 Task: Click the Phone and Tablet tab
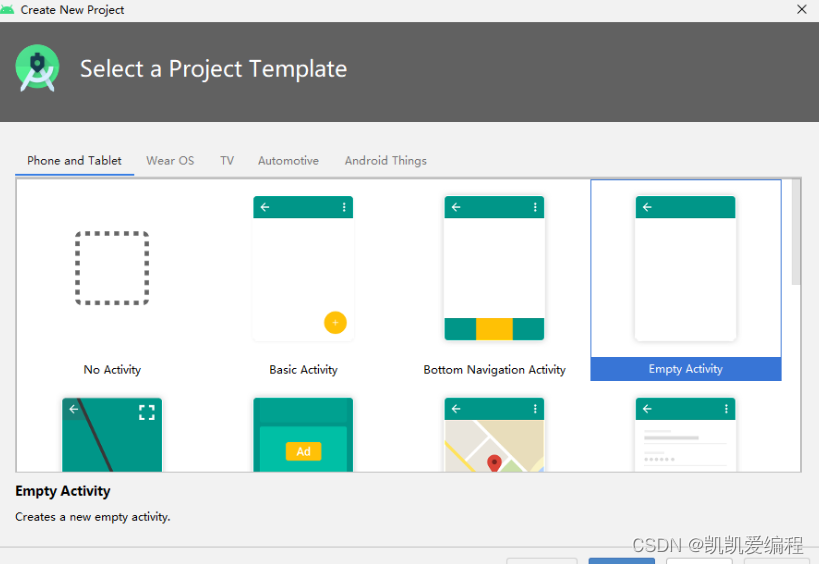point(74,161)
